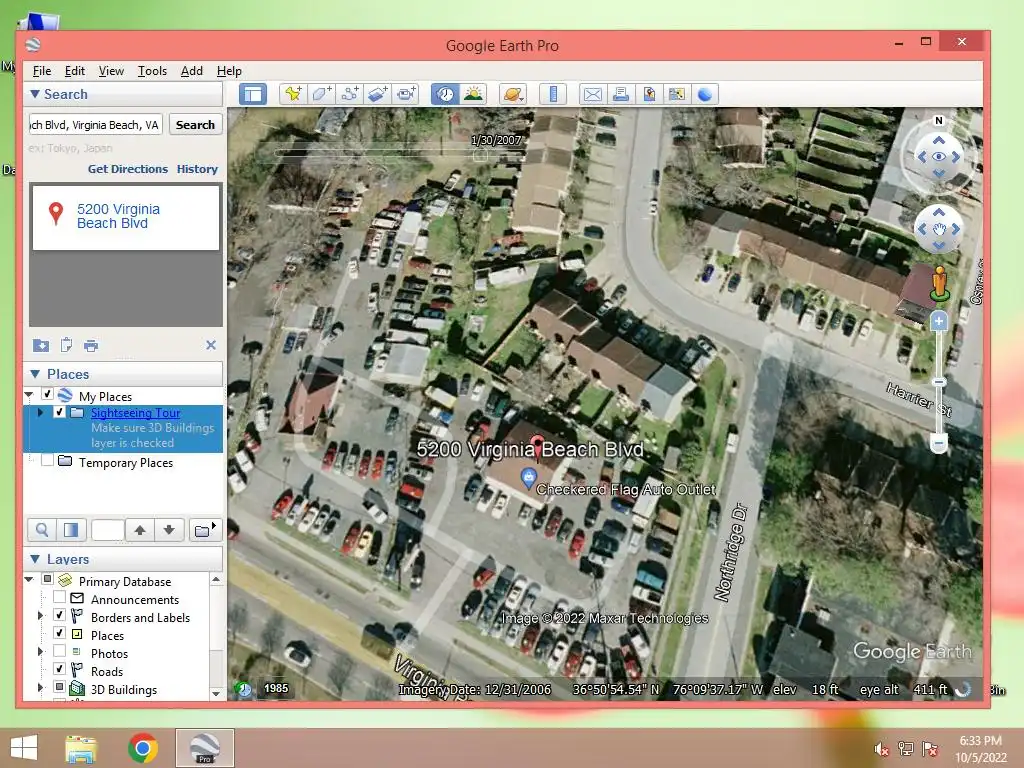Click the Search button

pyautogui.click(x=195, y=125)
